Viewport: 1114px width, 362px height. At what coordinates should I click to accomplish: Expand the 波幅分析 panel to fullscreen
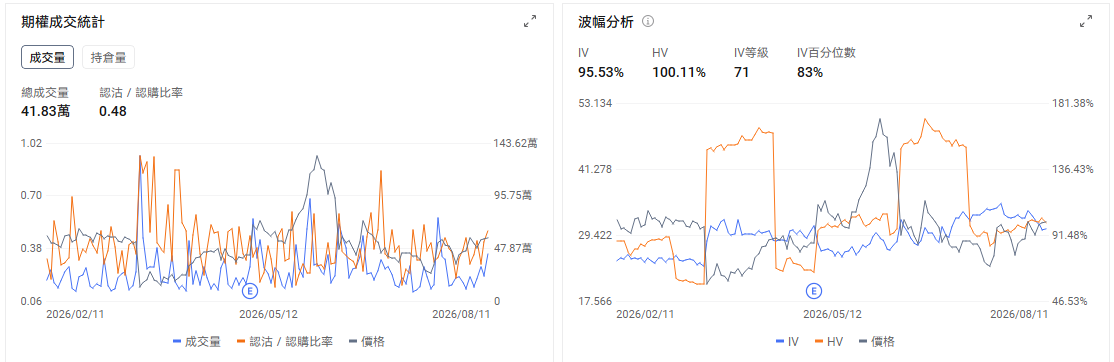tap(1086, 22)
